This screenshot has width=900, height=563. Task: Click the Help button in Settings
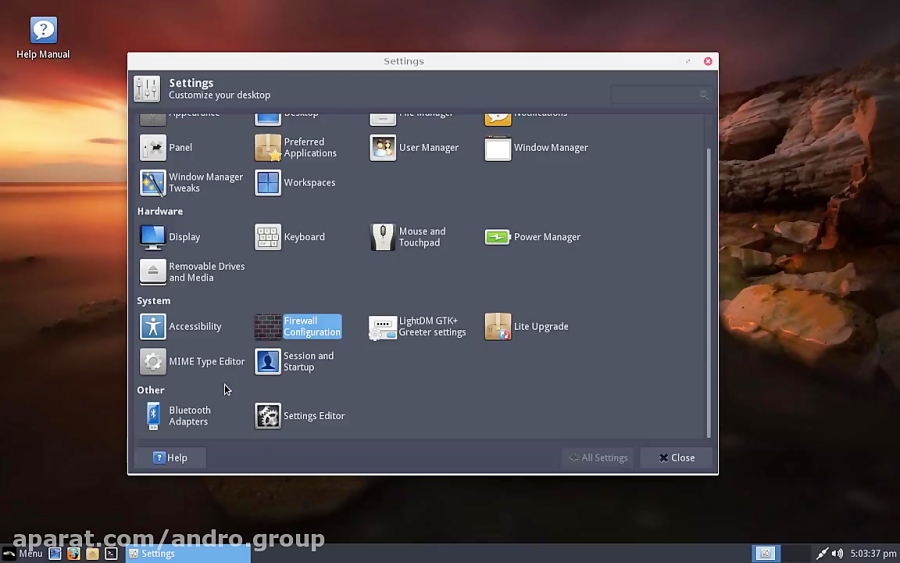(170, 457)
